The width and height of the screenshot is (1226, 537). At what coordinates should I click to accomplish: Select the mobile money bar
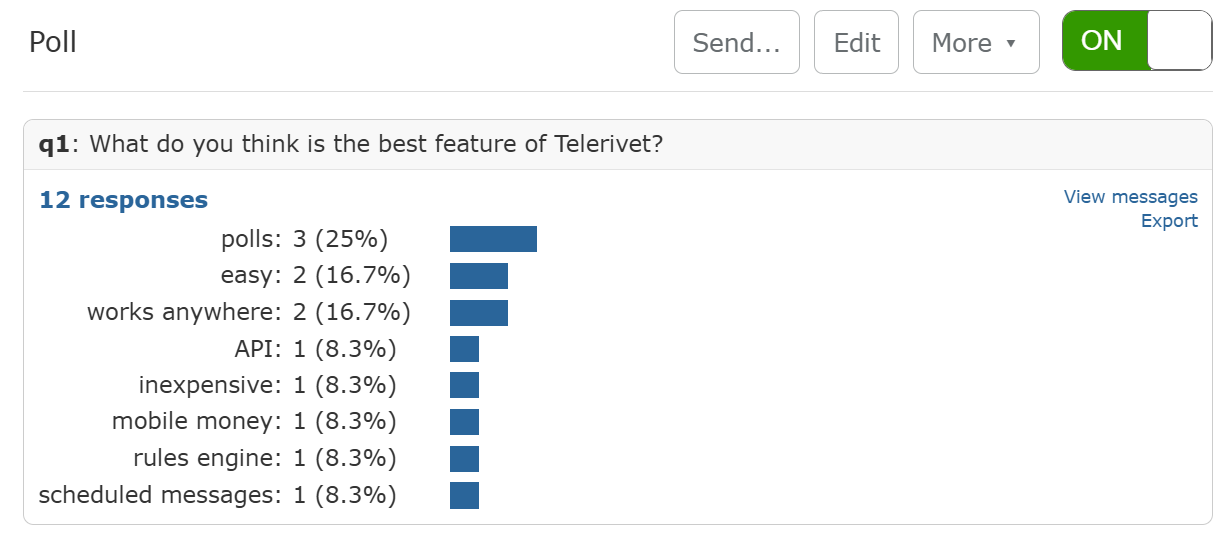tap(464, 422)
